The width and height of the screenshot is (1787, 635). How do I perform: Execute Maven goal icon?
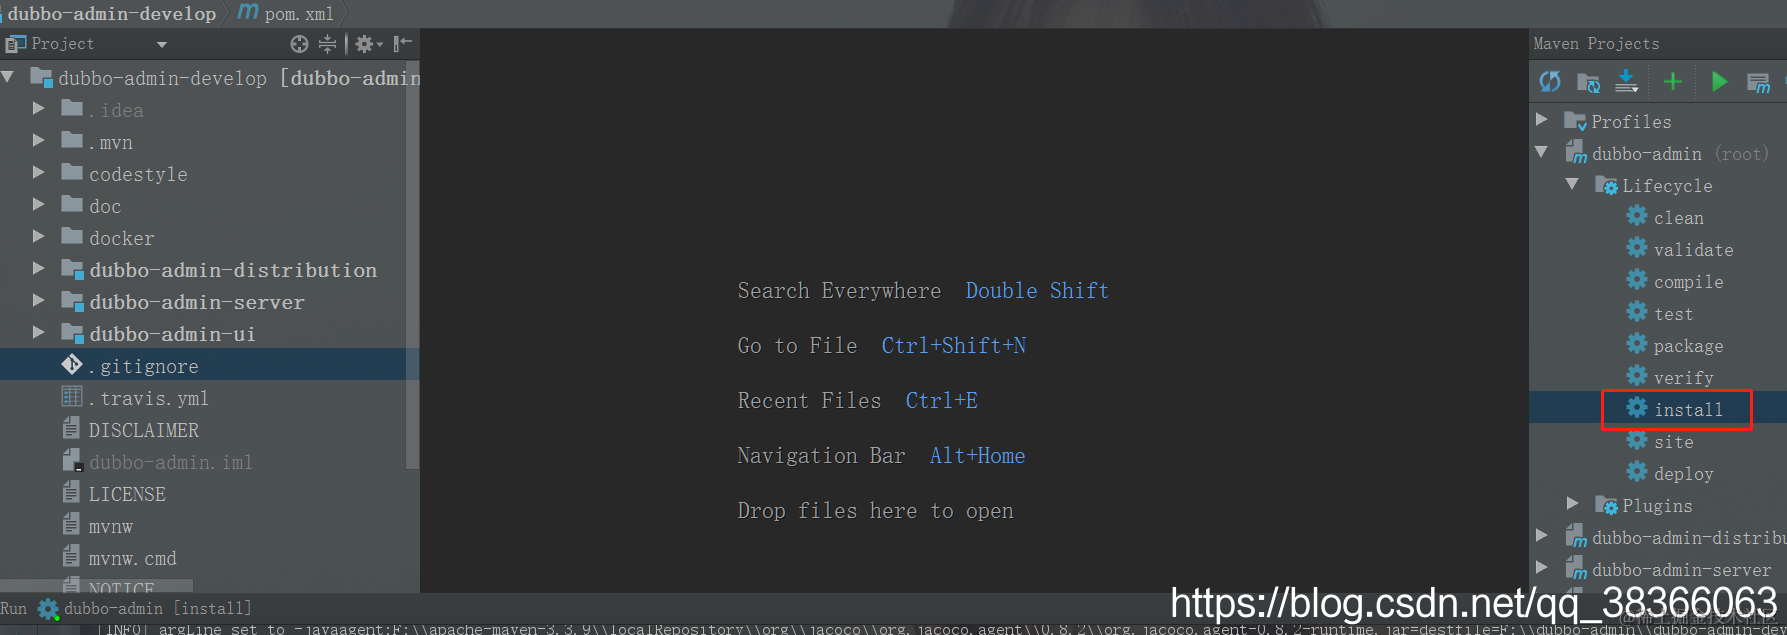1758,83
